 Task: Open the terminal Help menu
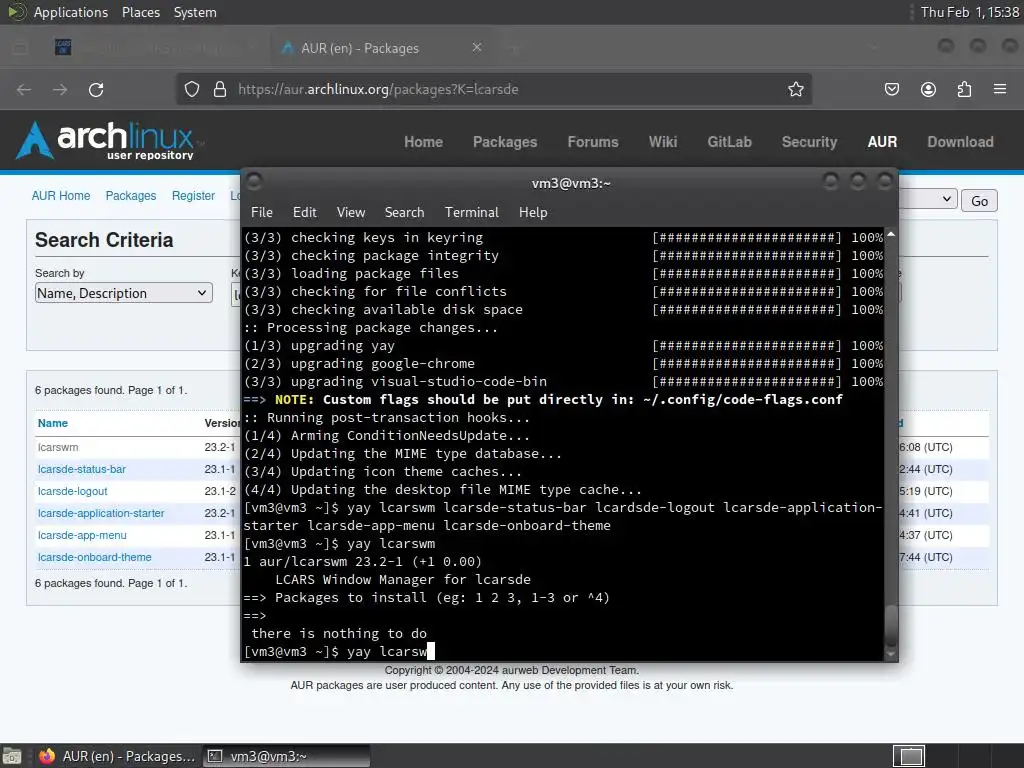coord(533,212)
